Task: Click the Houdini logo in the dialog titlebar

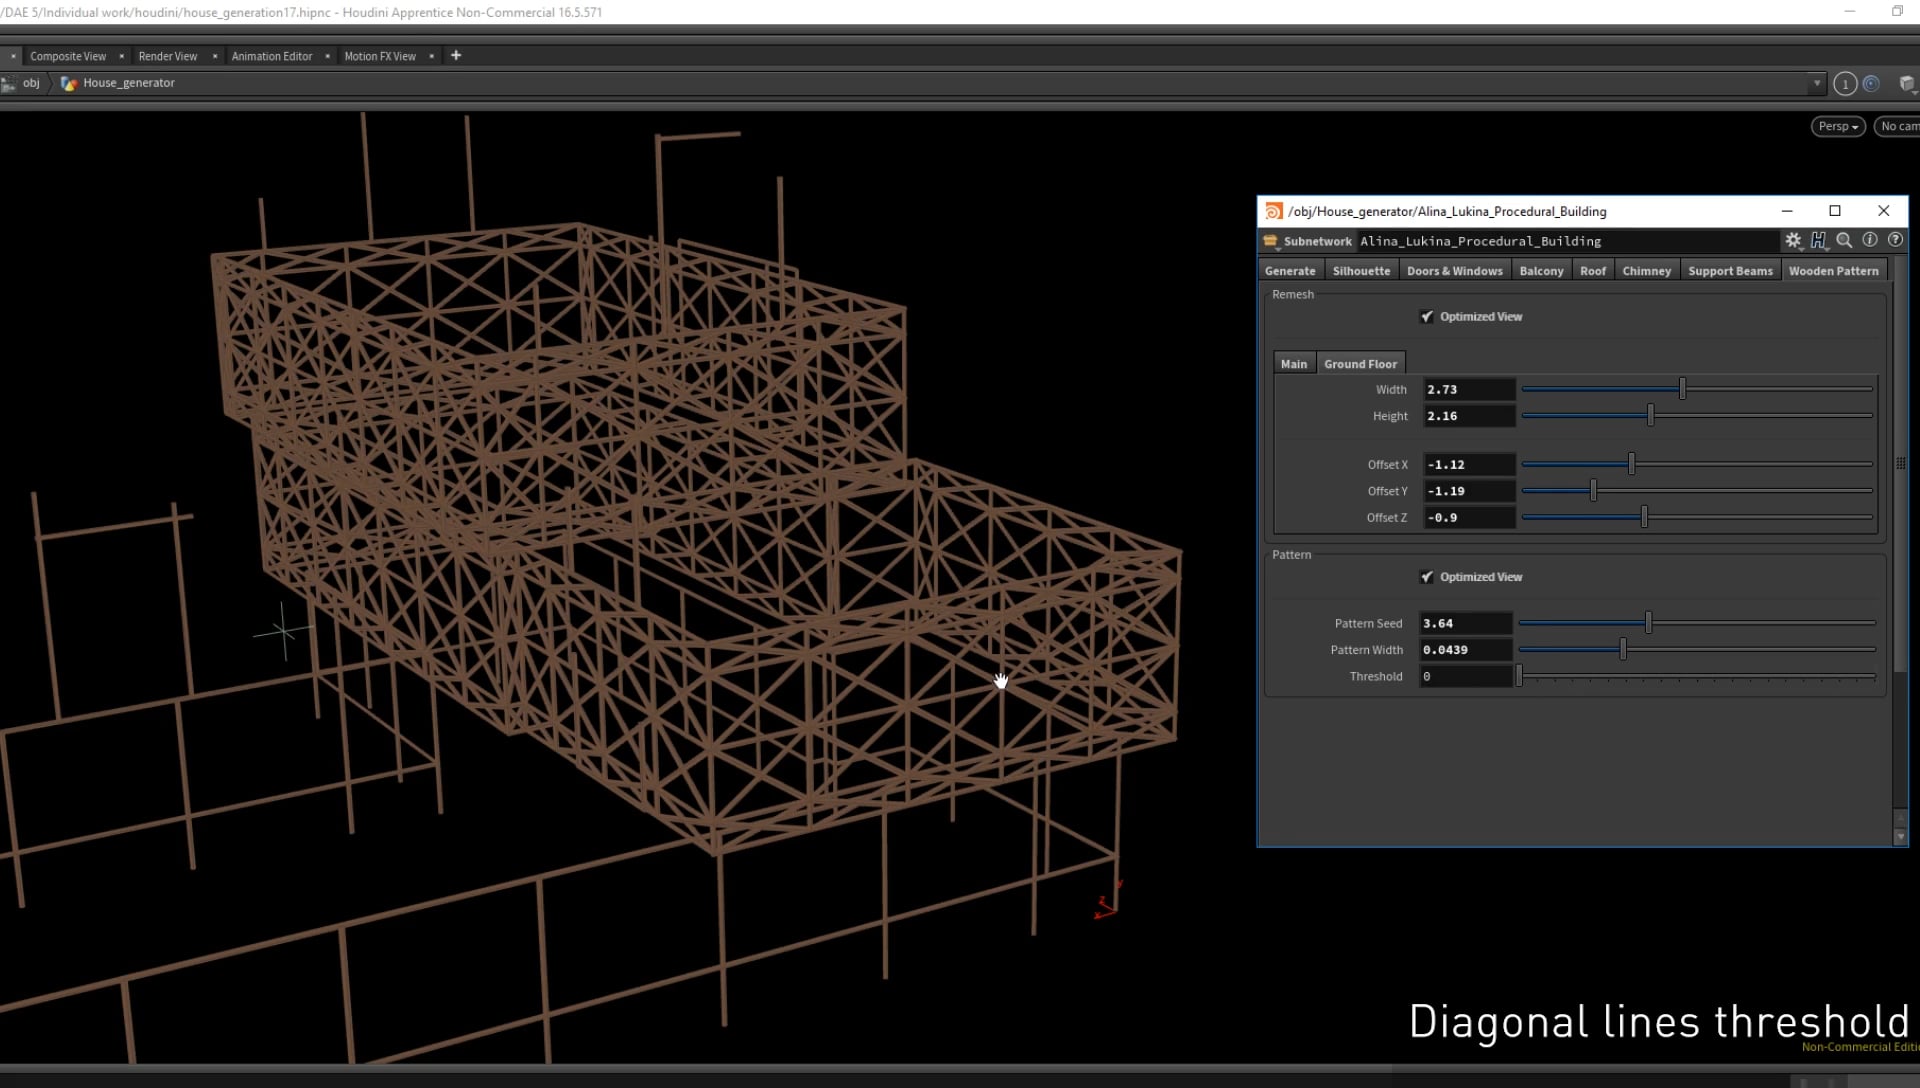Action: tap(1274, 211)
